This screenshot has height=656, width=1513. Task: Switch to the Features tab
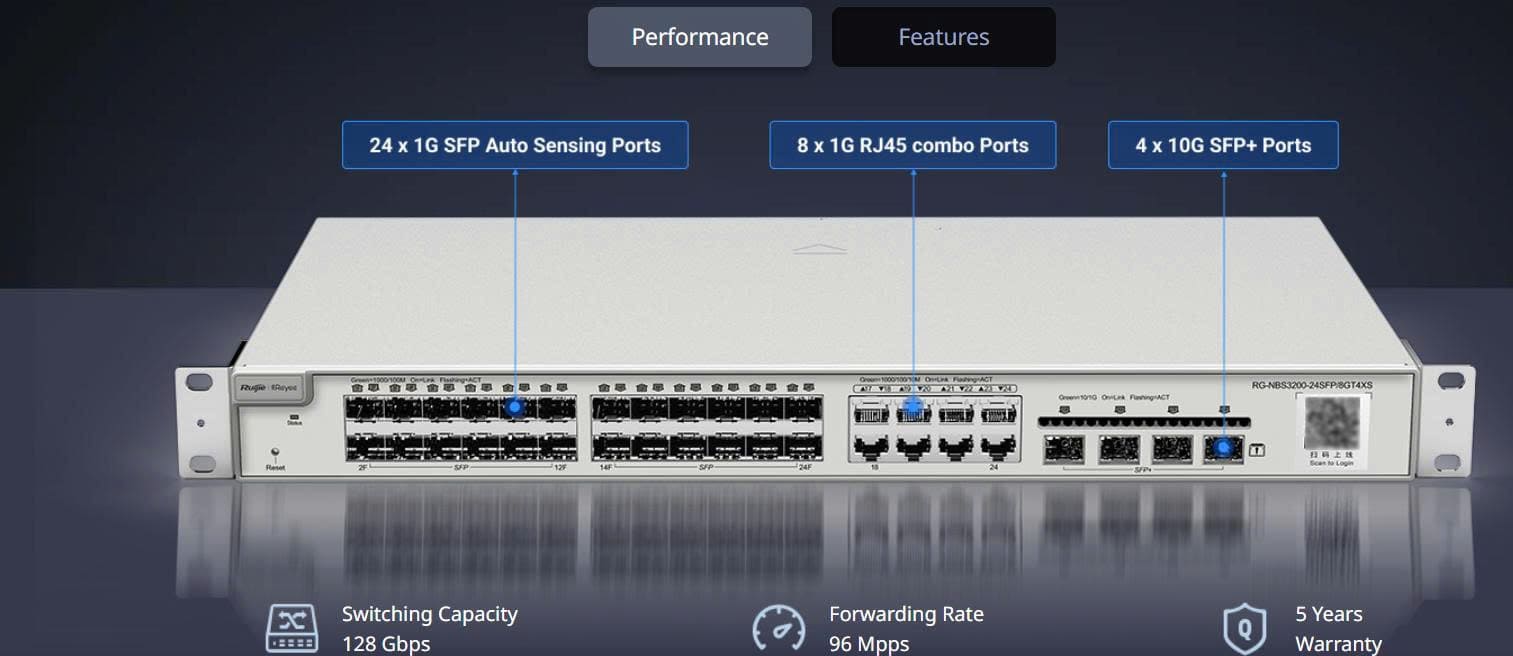[942, 36]
